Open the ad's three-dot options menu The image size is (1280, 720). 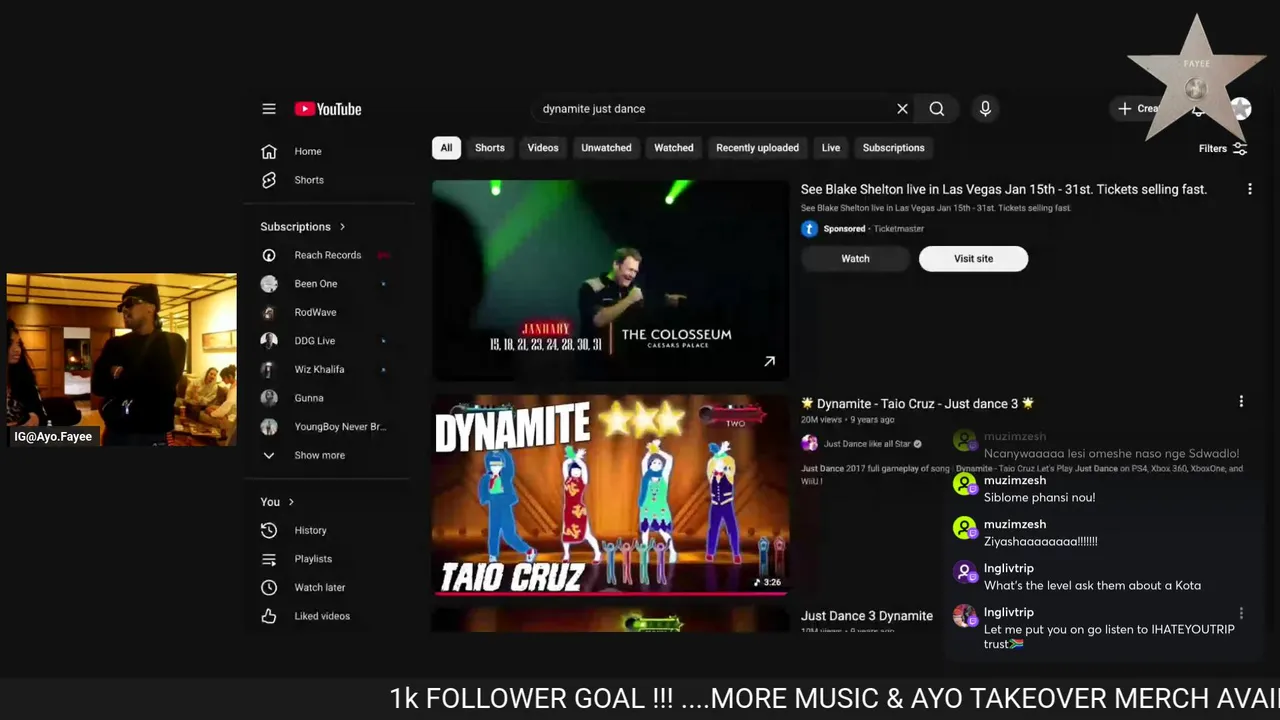tap(1249, 189)
